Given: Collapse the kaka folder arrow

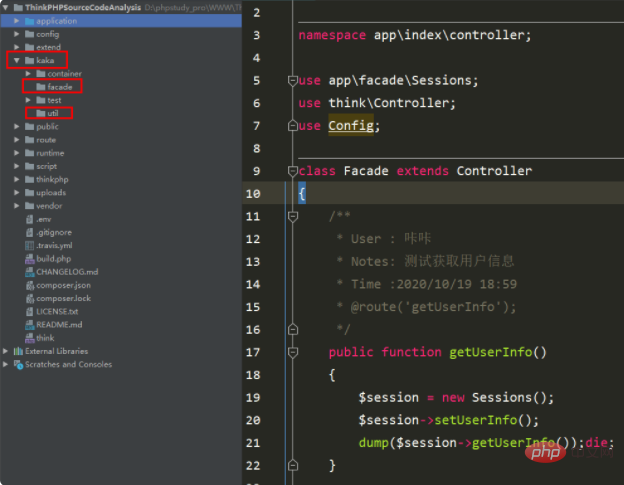Looking at the screenshot, I should coord(16,60).
